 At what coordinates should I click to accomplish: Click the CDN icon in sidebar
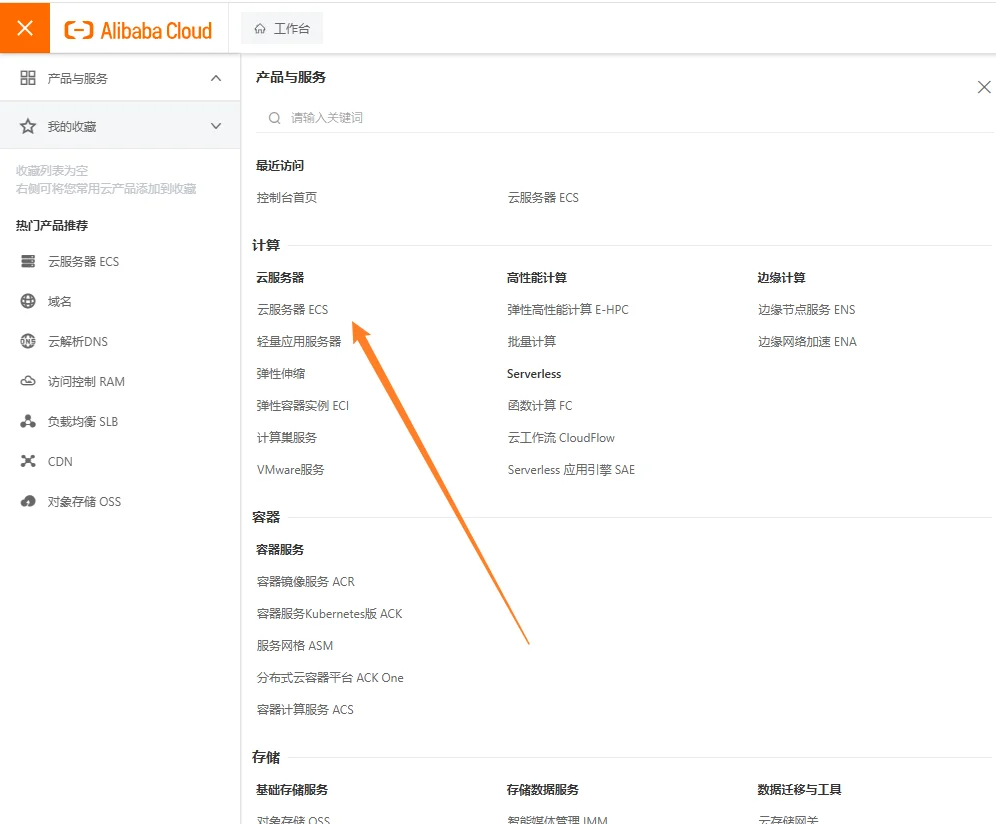click(28, 461)
